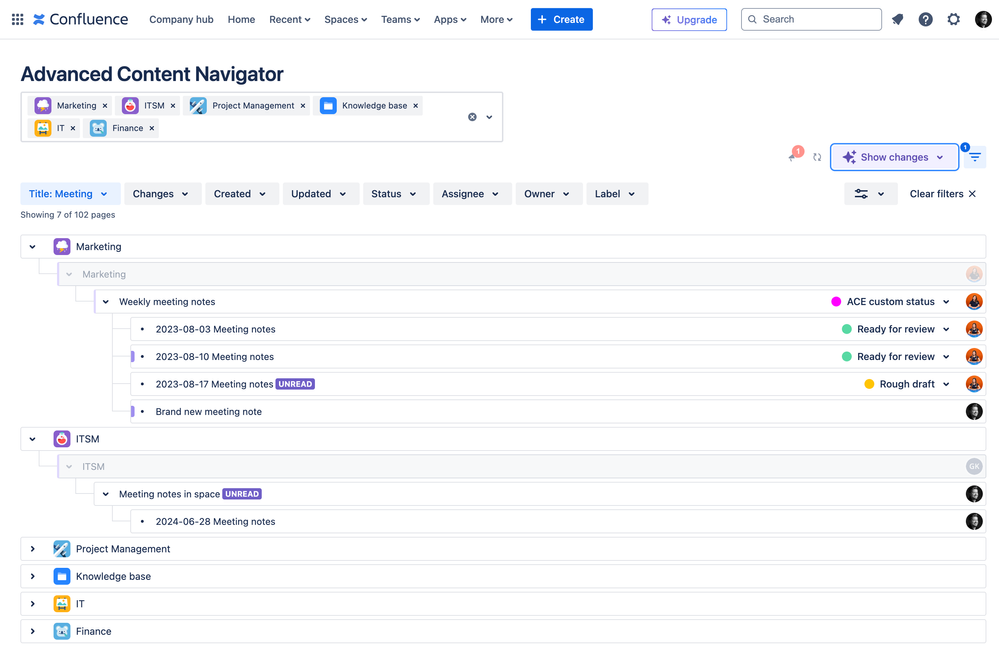Expand the Project Management space node
Image resolution: width=999 pixels, height=658 pixels.
32,549
